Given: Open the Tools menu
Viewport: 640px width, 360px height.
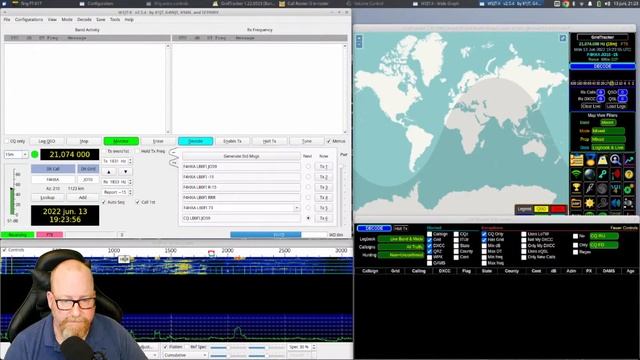Looking at the screenshot, I should pos(115,20).
